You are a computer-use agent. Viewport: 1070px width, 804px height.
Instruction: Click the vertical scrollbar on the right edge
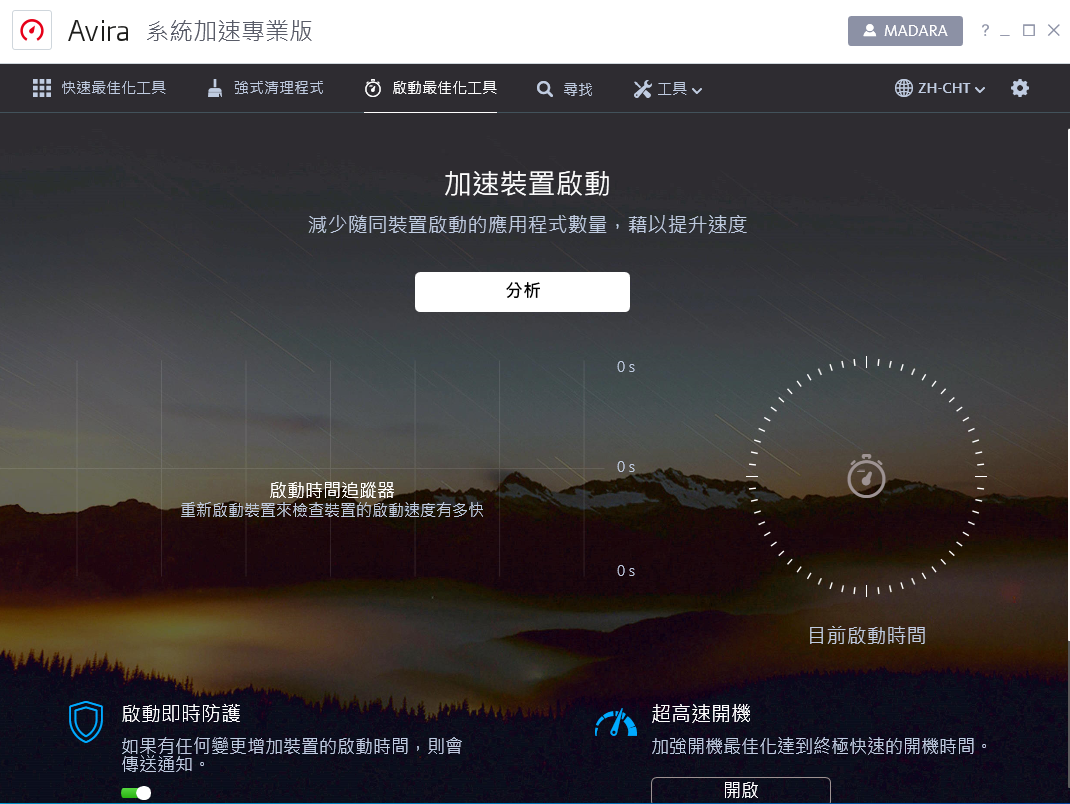click(1067, 386)
